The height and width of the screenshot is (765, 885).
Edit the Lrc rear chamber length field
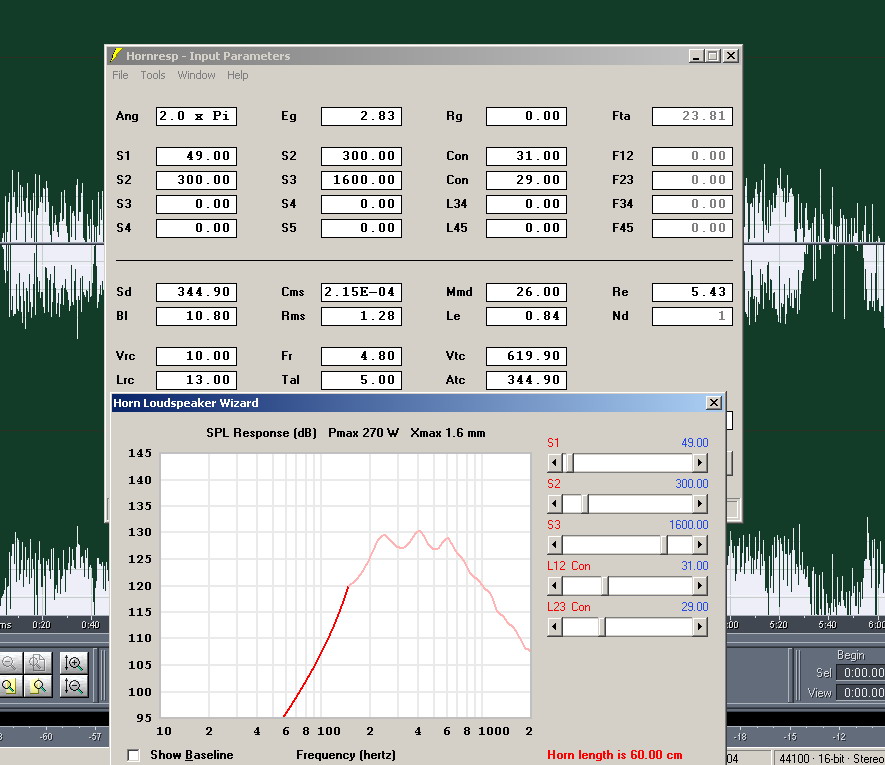pos(196,380)
